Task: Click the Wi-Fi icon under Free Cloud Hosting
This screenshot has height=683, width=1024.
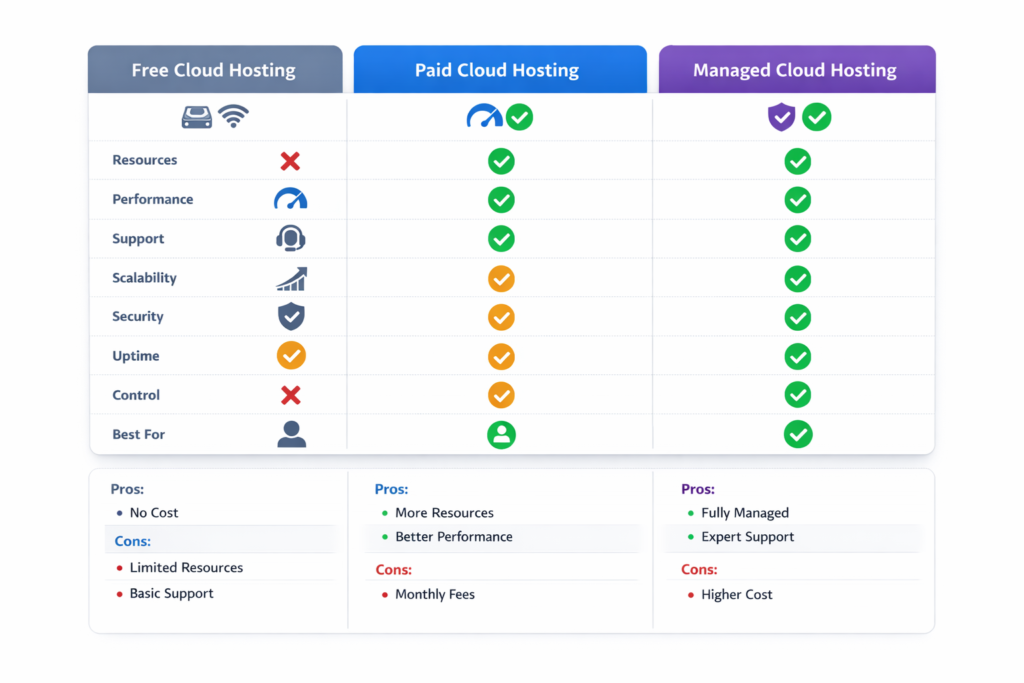Action: (234, 117)
